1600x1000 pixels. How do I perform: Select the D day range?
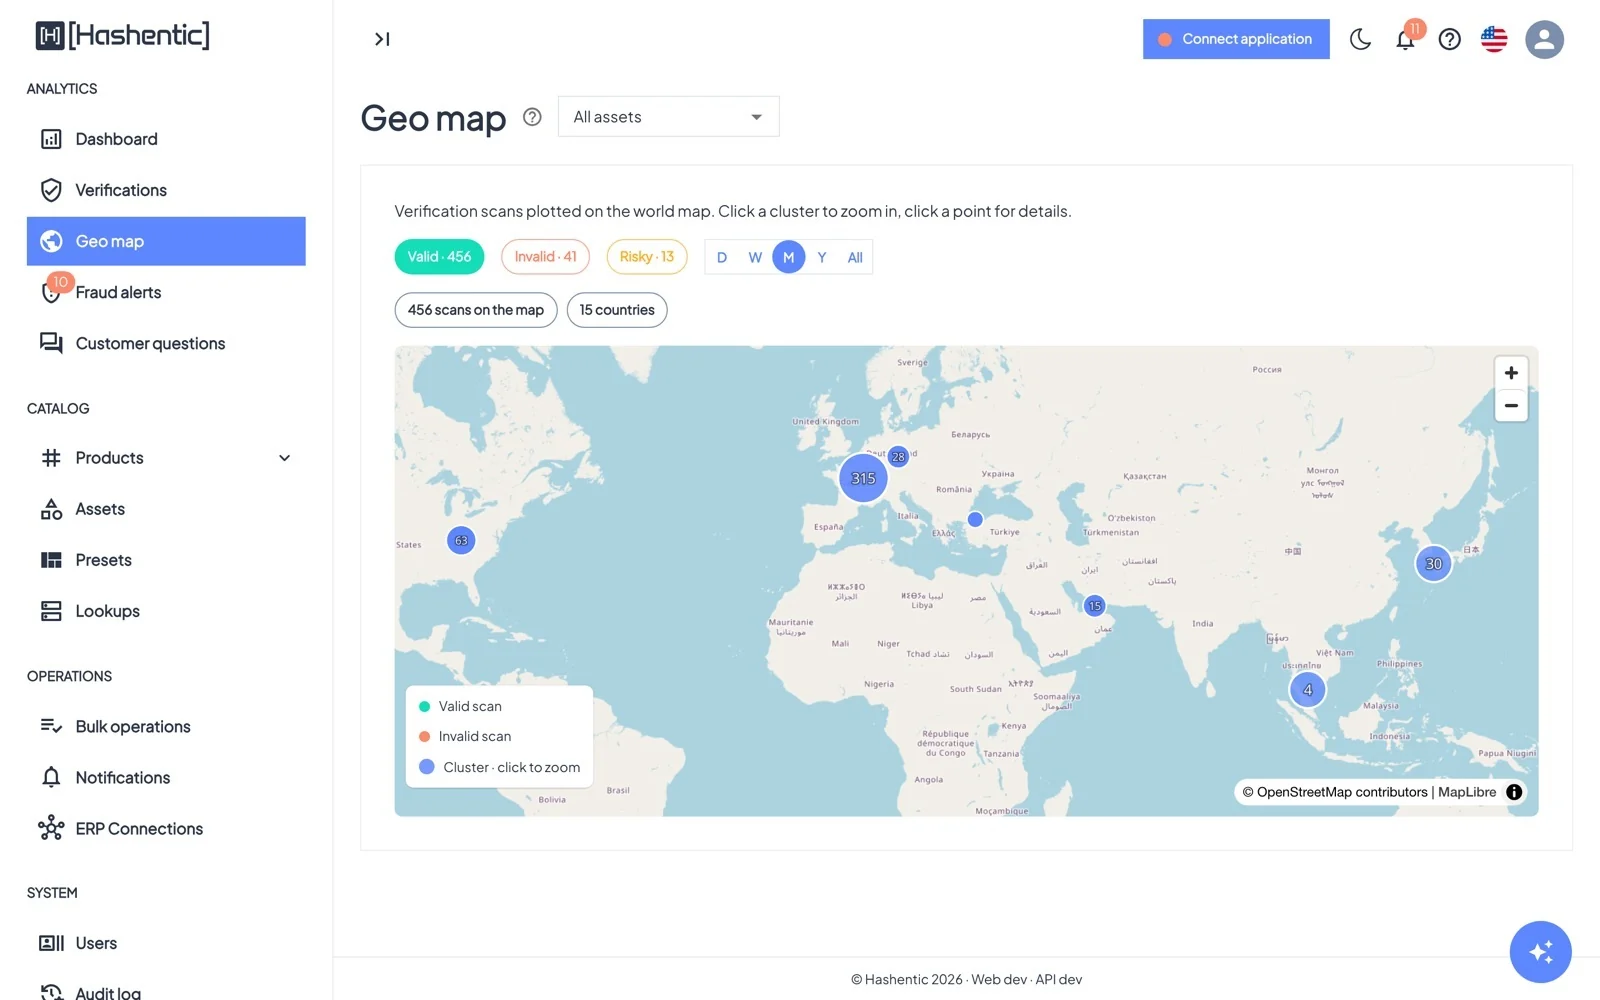[722, 257]
